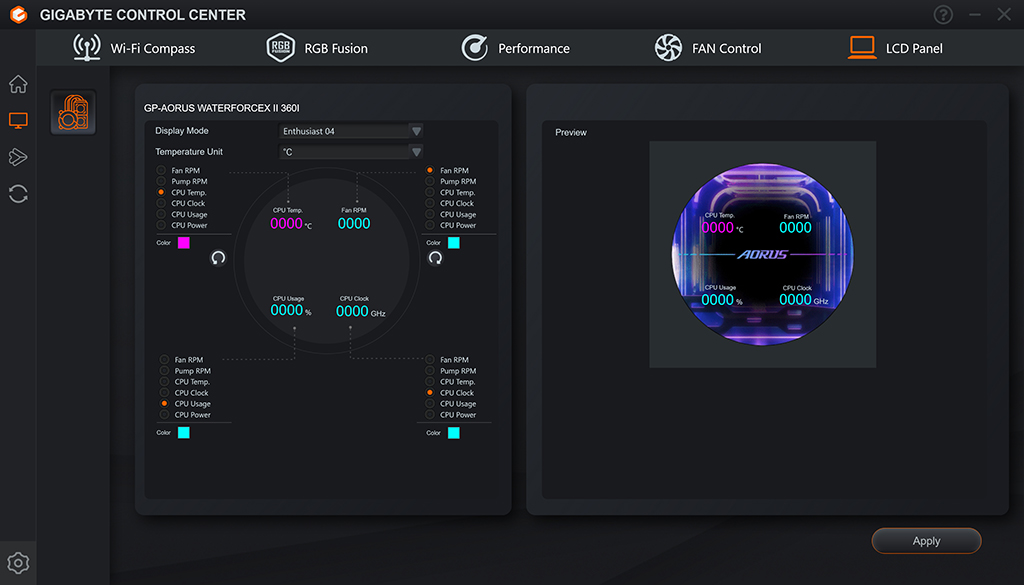The image size is (1024, 585).
Task: Click the CPU Clock GHz readout in layout circle
Action: 360,308
